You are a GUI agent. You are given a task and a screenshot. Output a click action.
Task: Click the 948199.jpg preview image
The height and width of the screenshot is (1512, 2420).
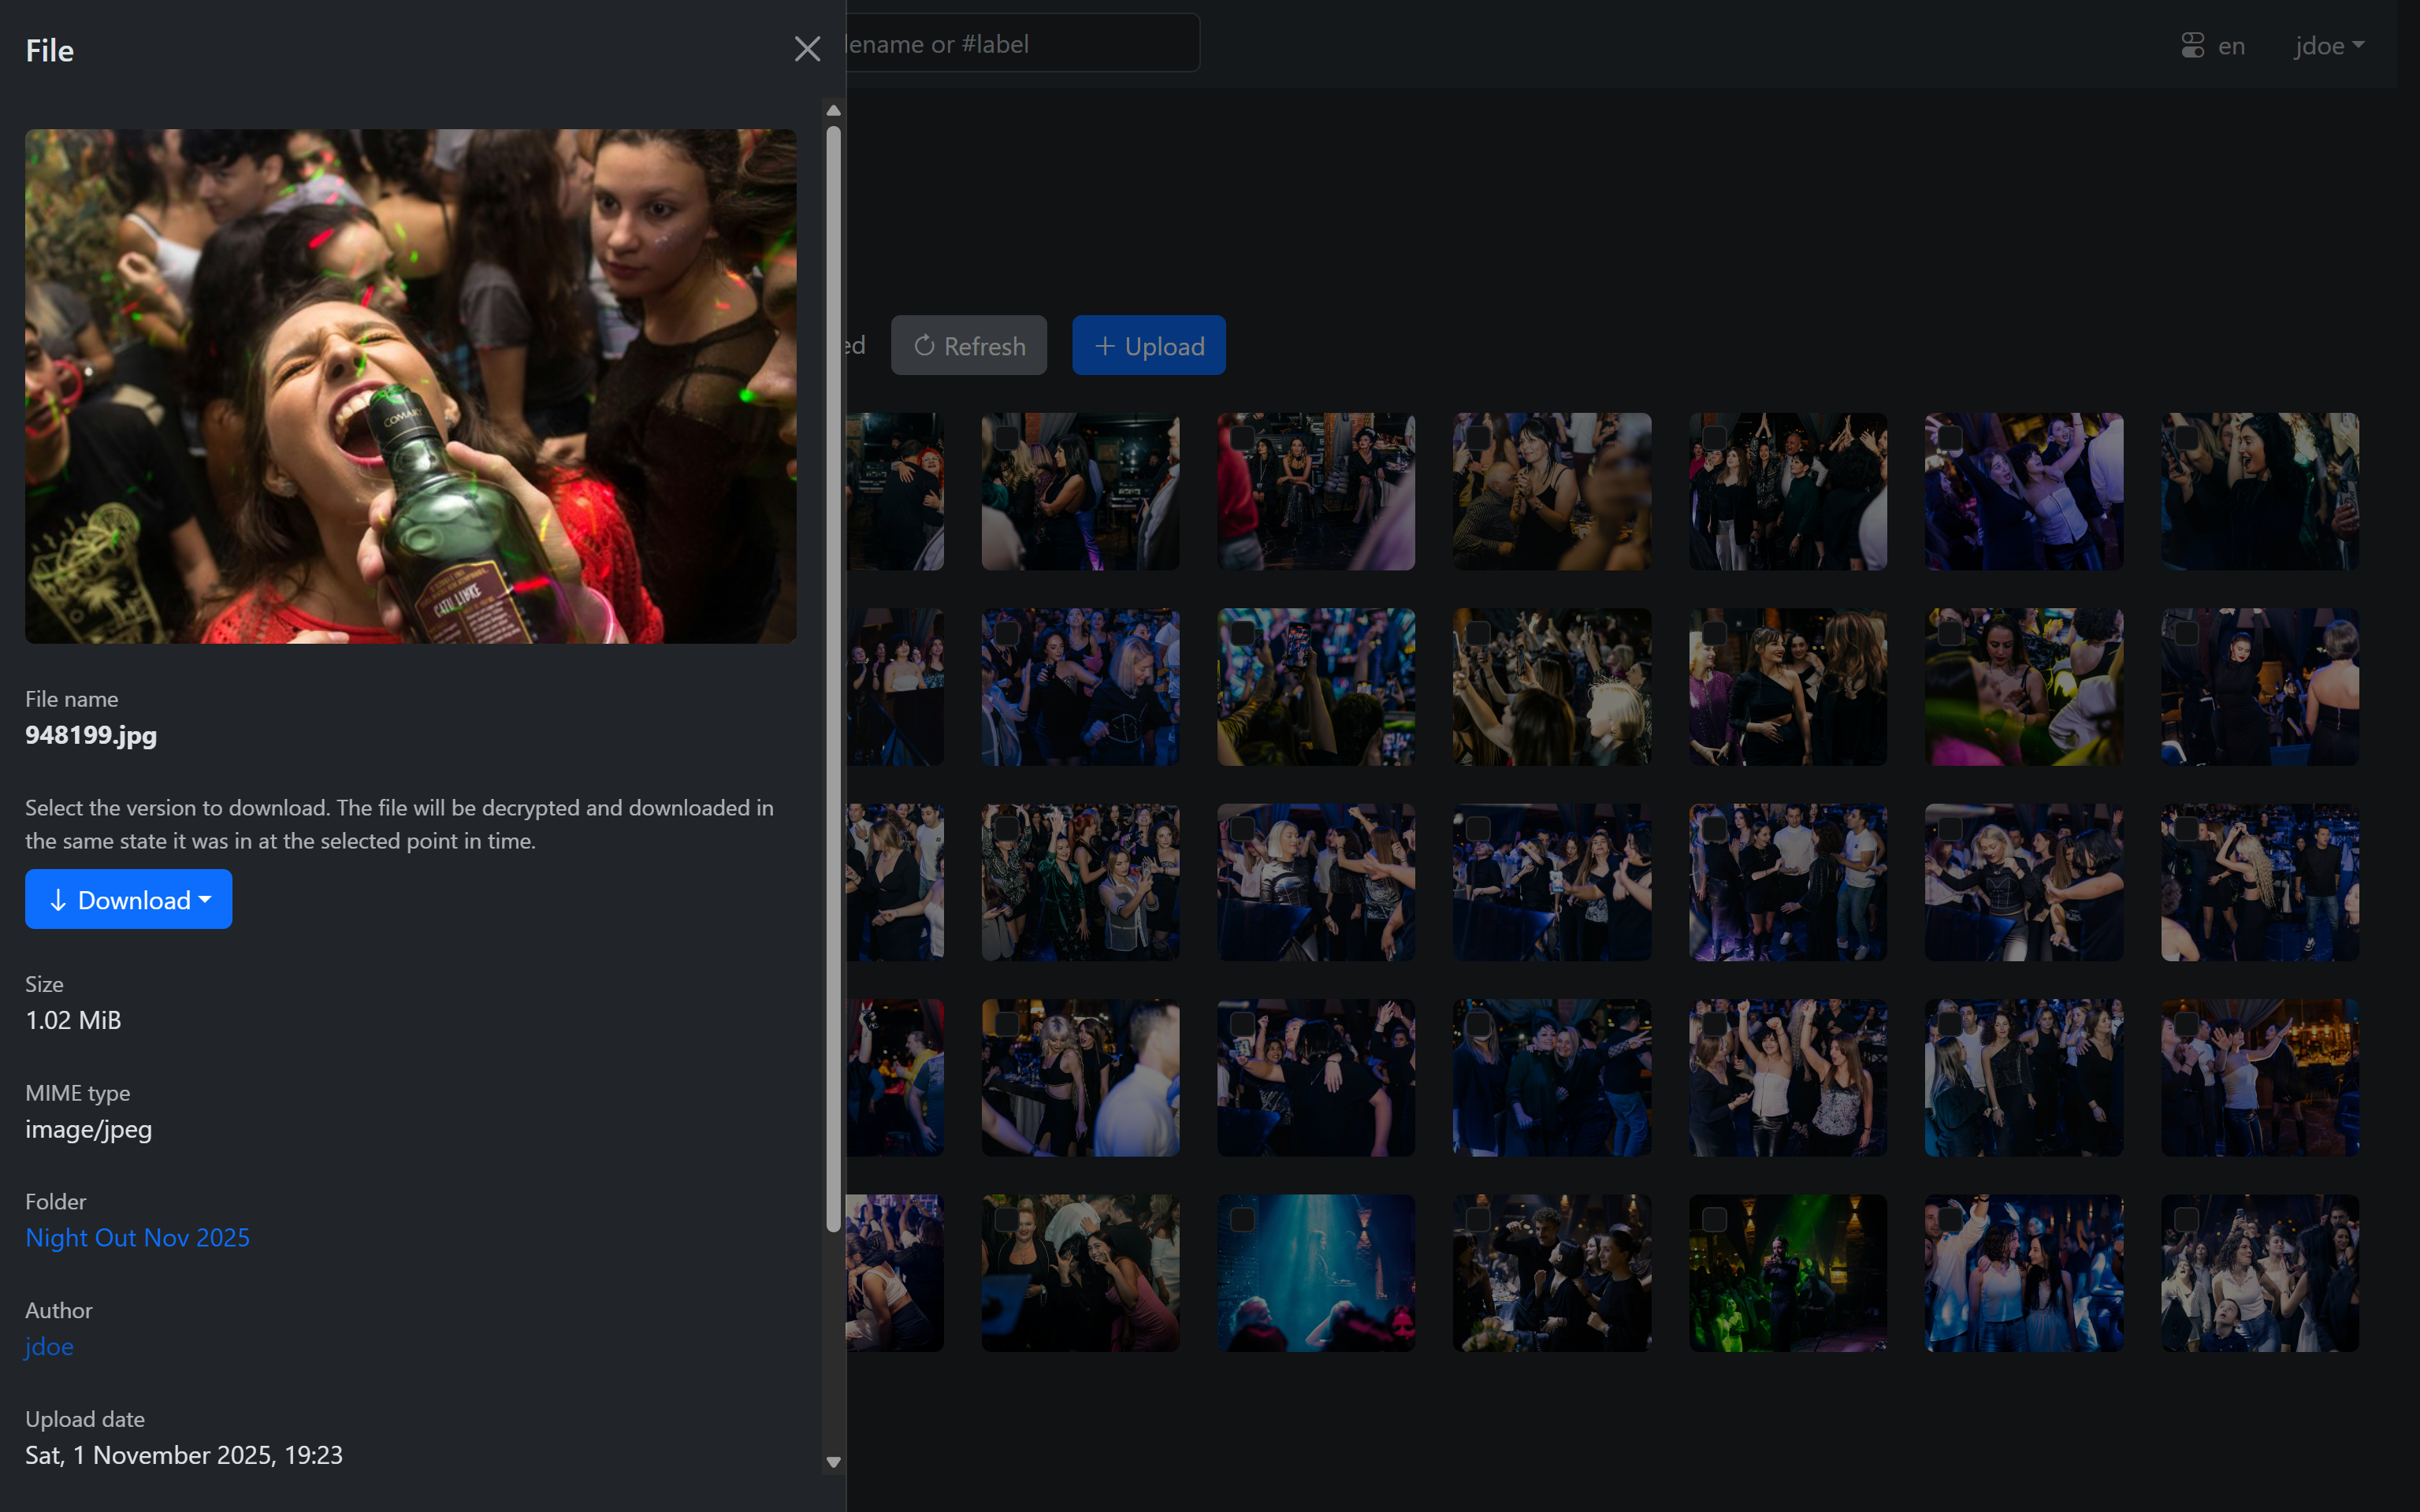click(410, 386)
